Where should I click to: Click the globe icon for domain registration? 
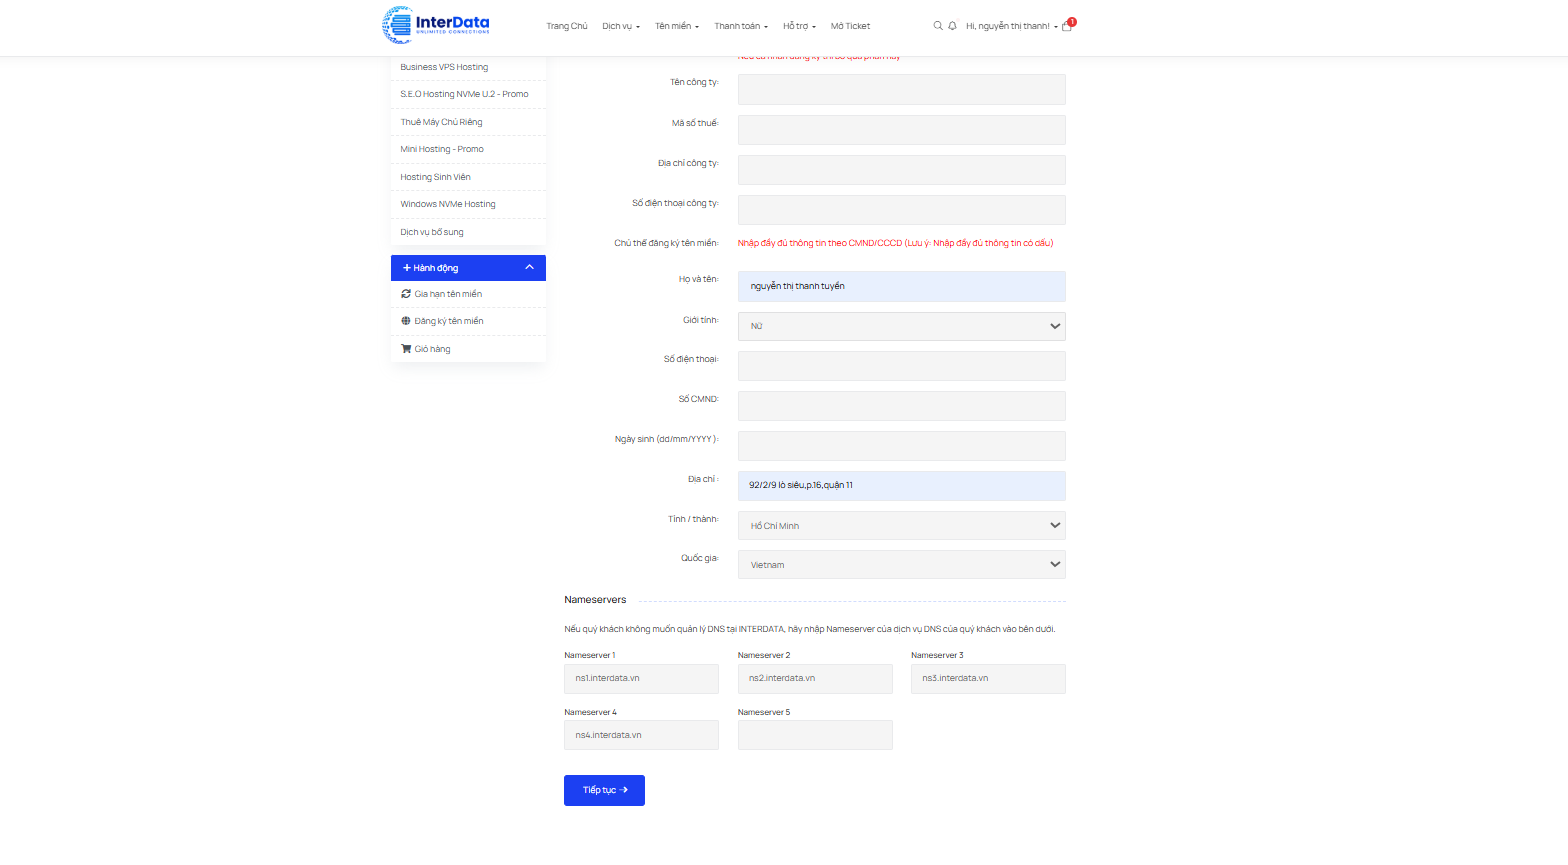coord(406,321)
